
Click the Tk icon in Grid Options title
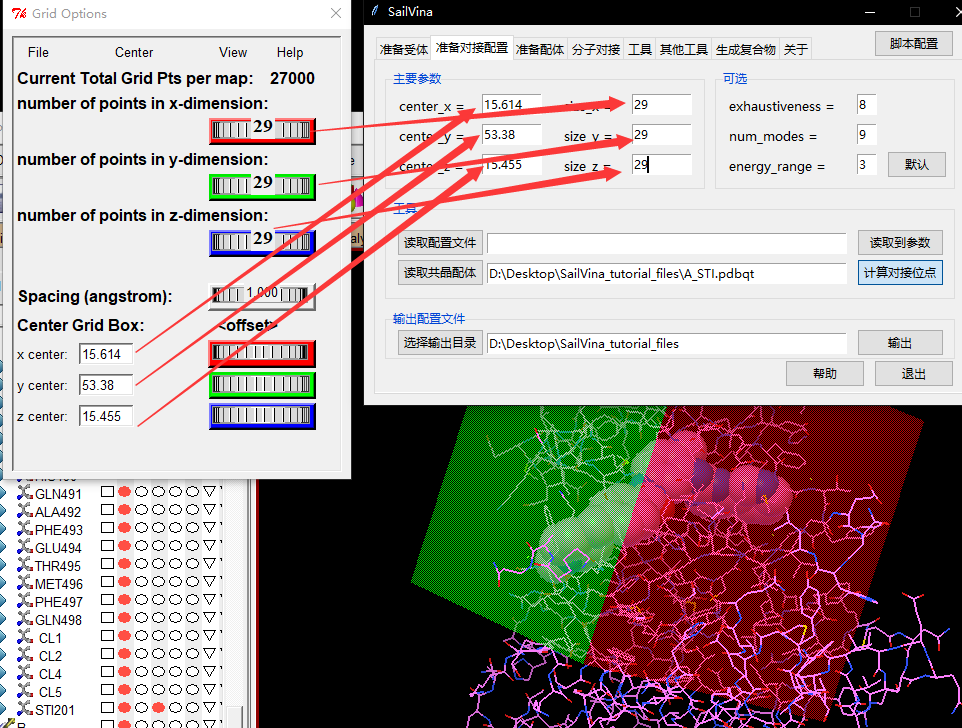(x=19, y=13)
